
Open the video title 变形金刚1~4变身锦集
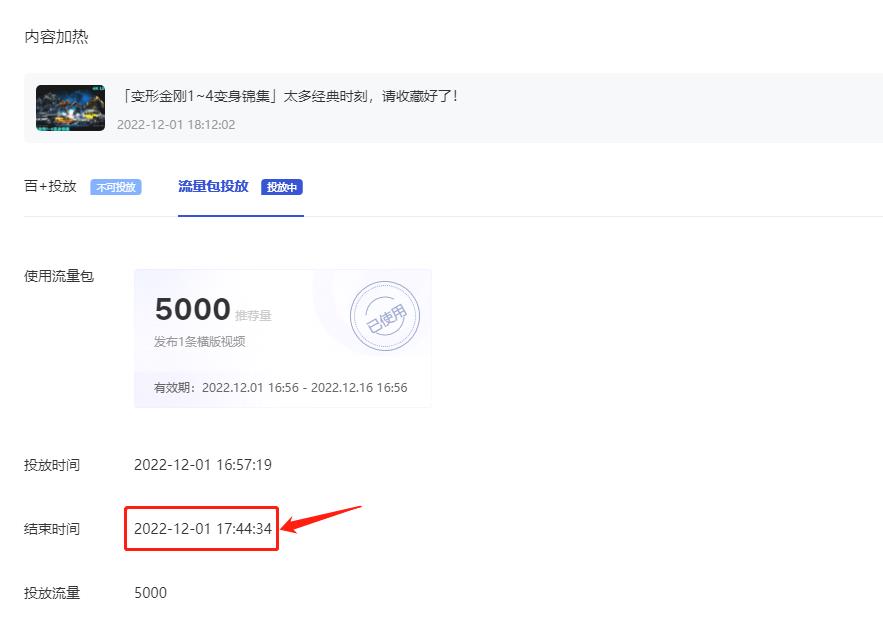(288, 97)
